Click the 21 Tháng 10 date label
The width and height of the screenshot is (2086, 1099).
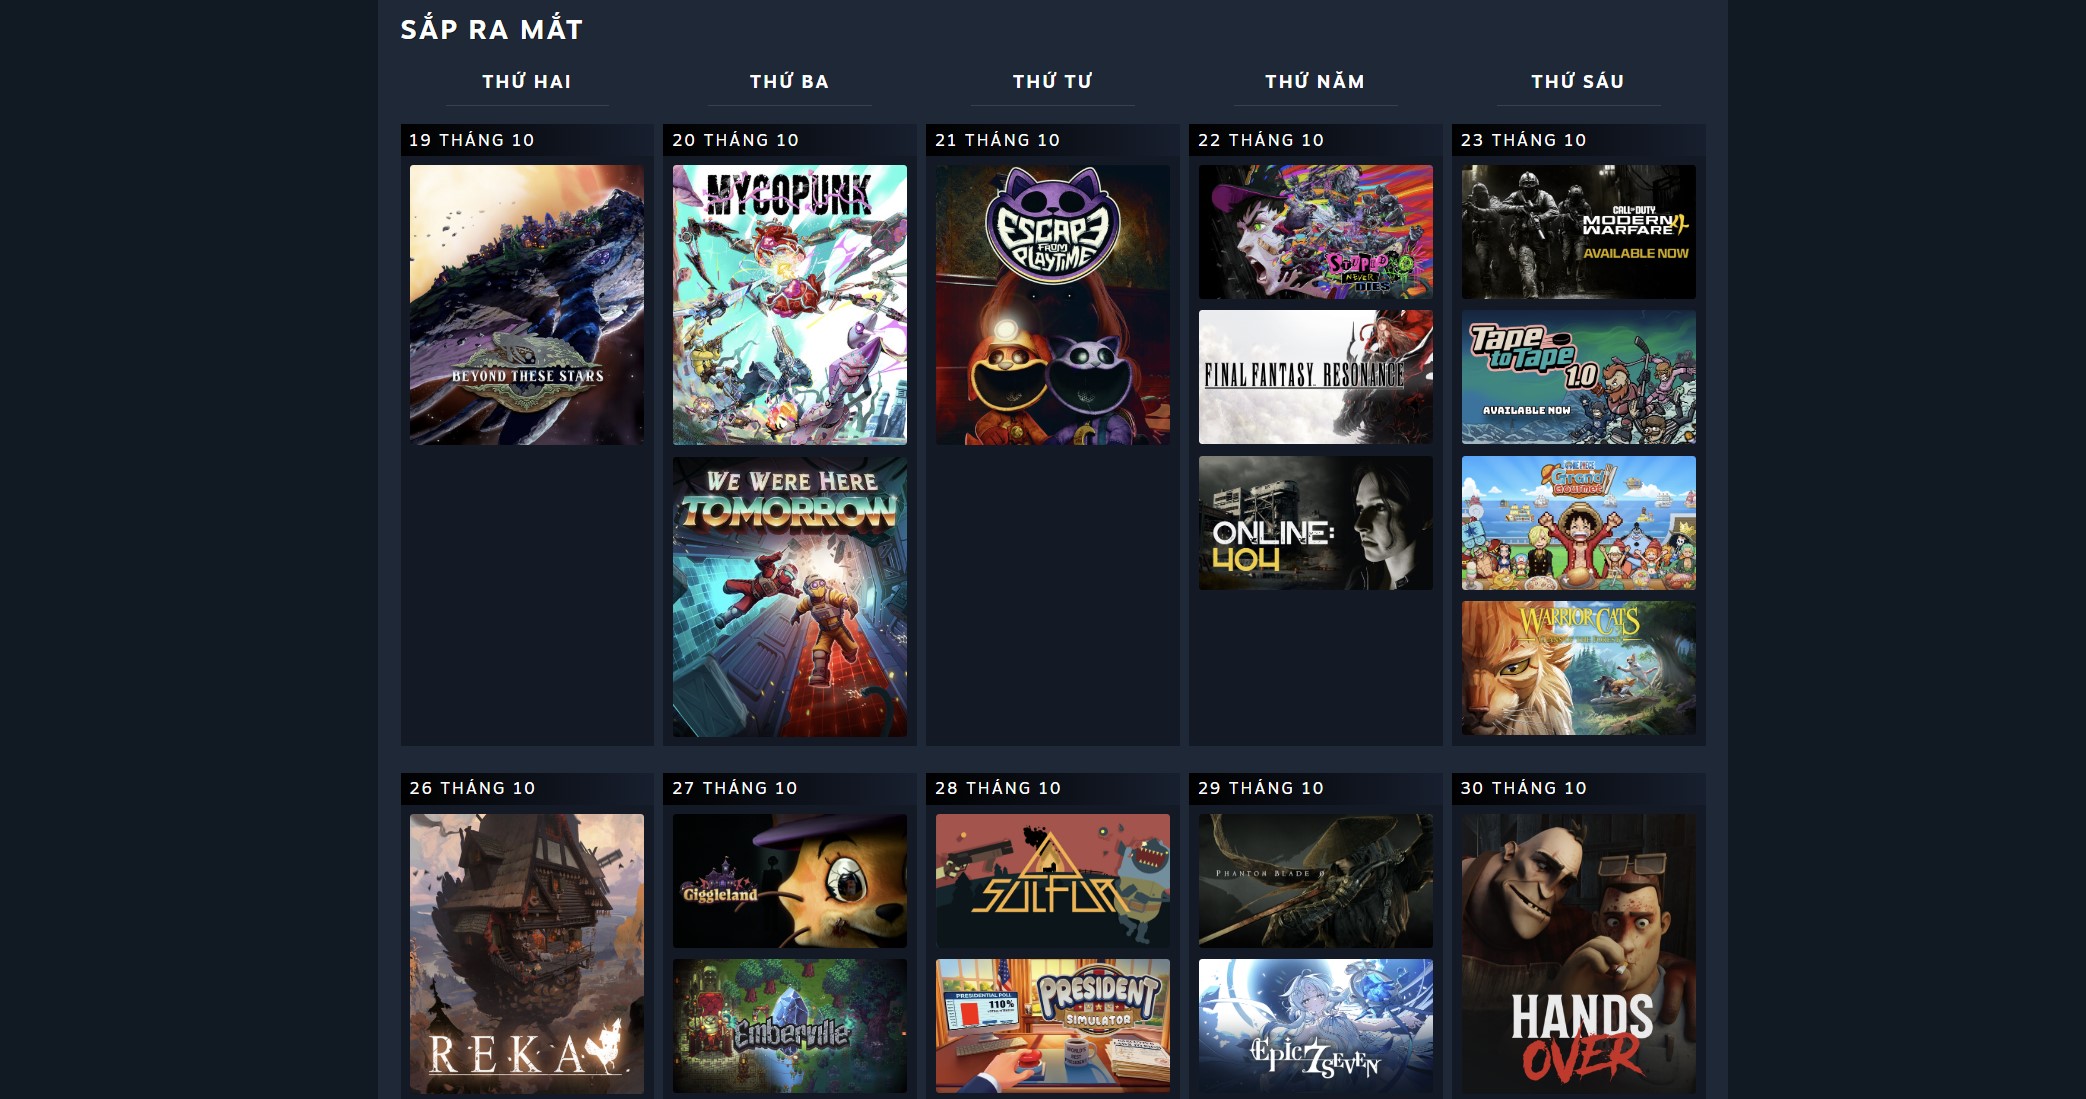click(x=997, y=140)
